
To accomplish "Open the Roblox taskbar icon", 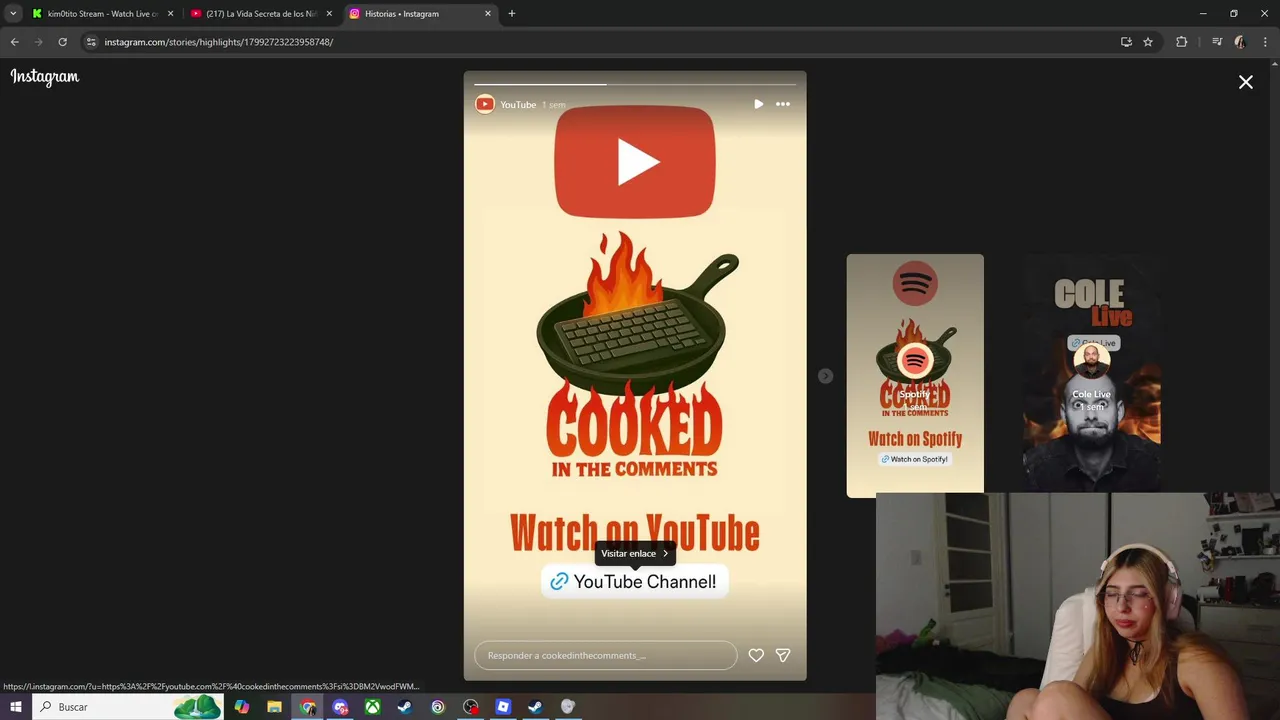I will (x=503, y=707).
